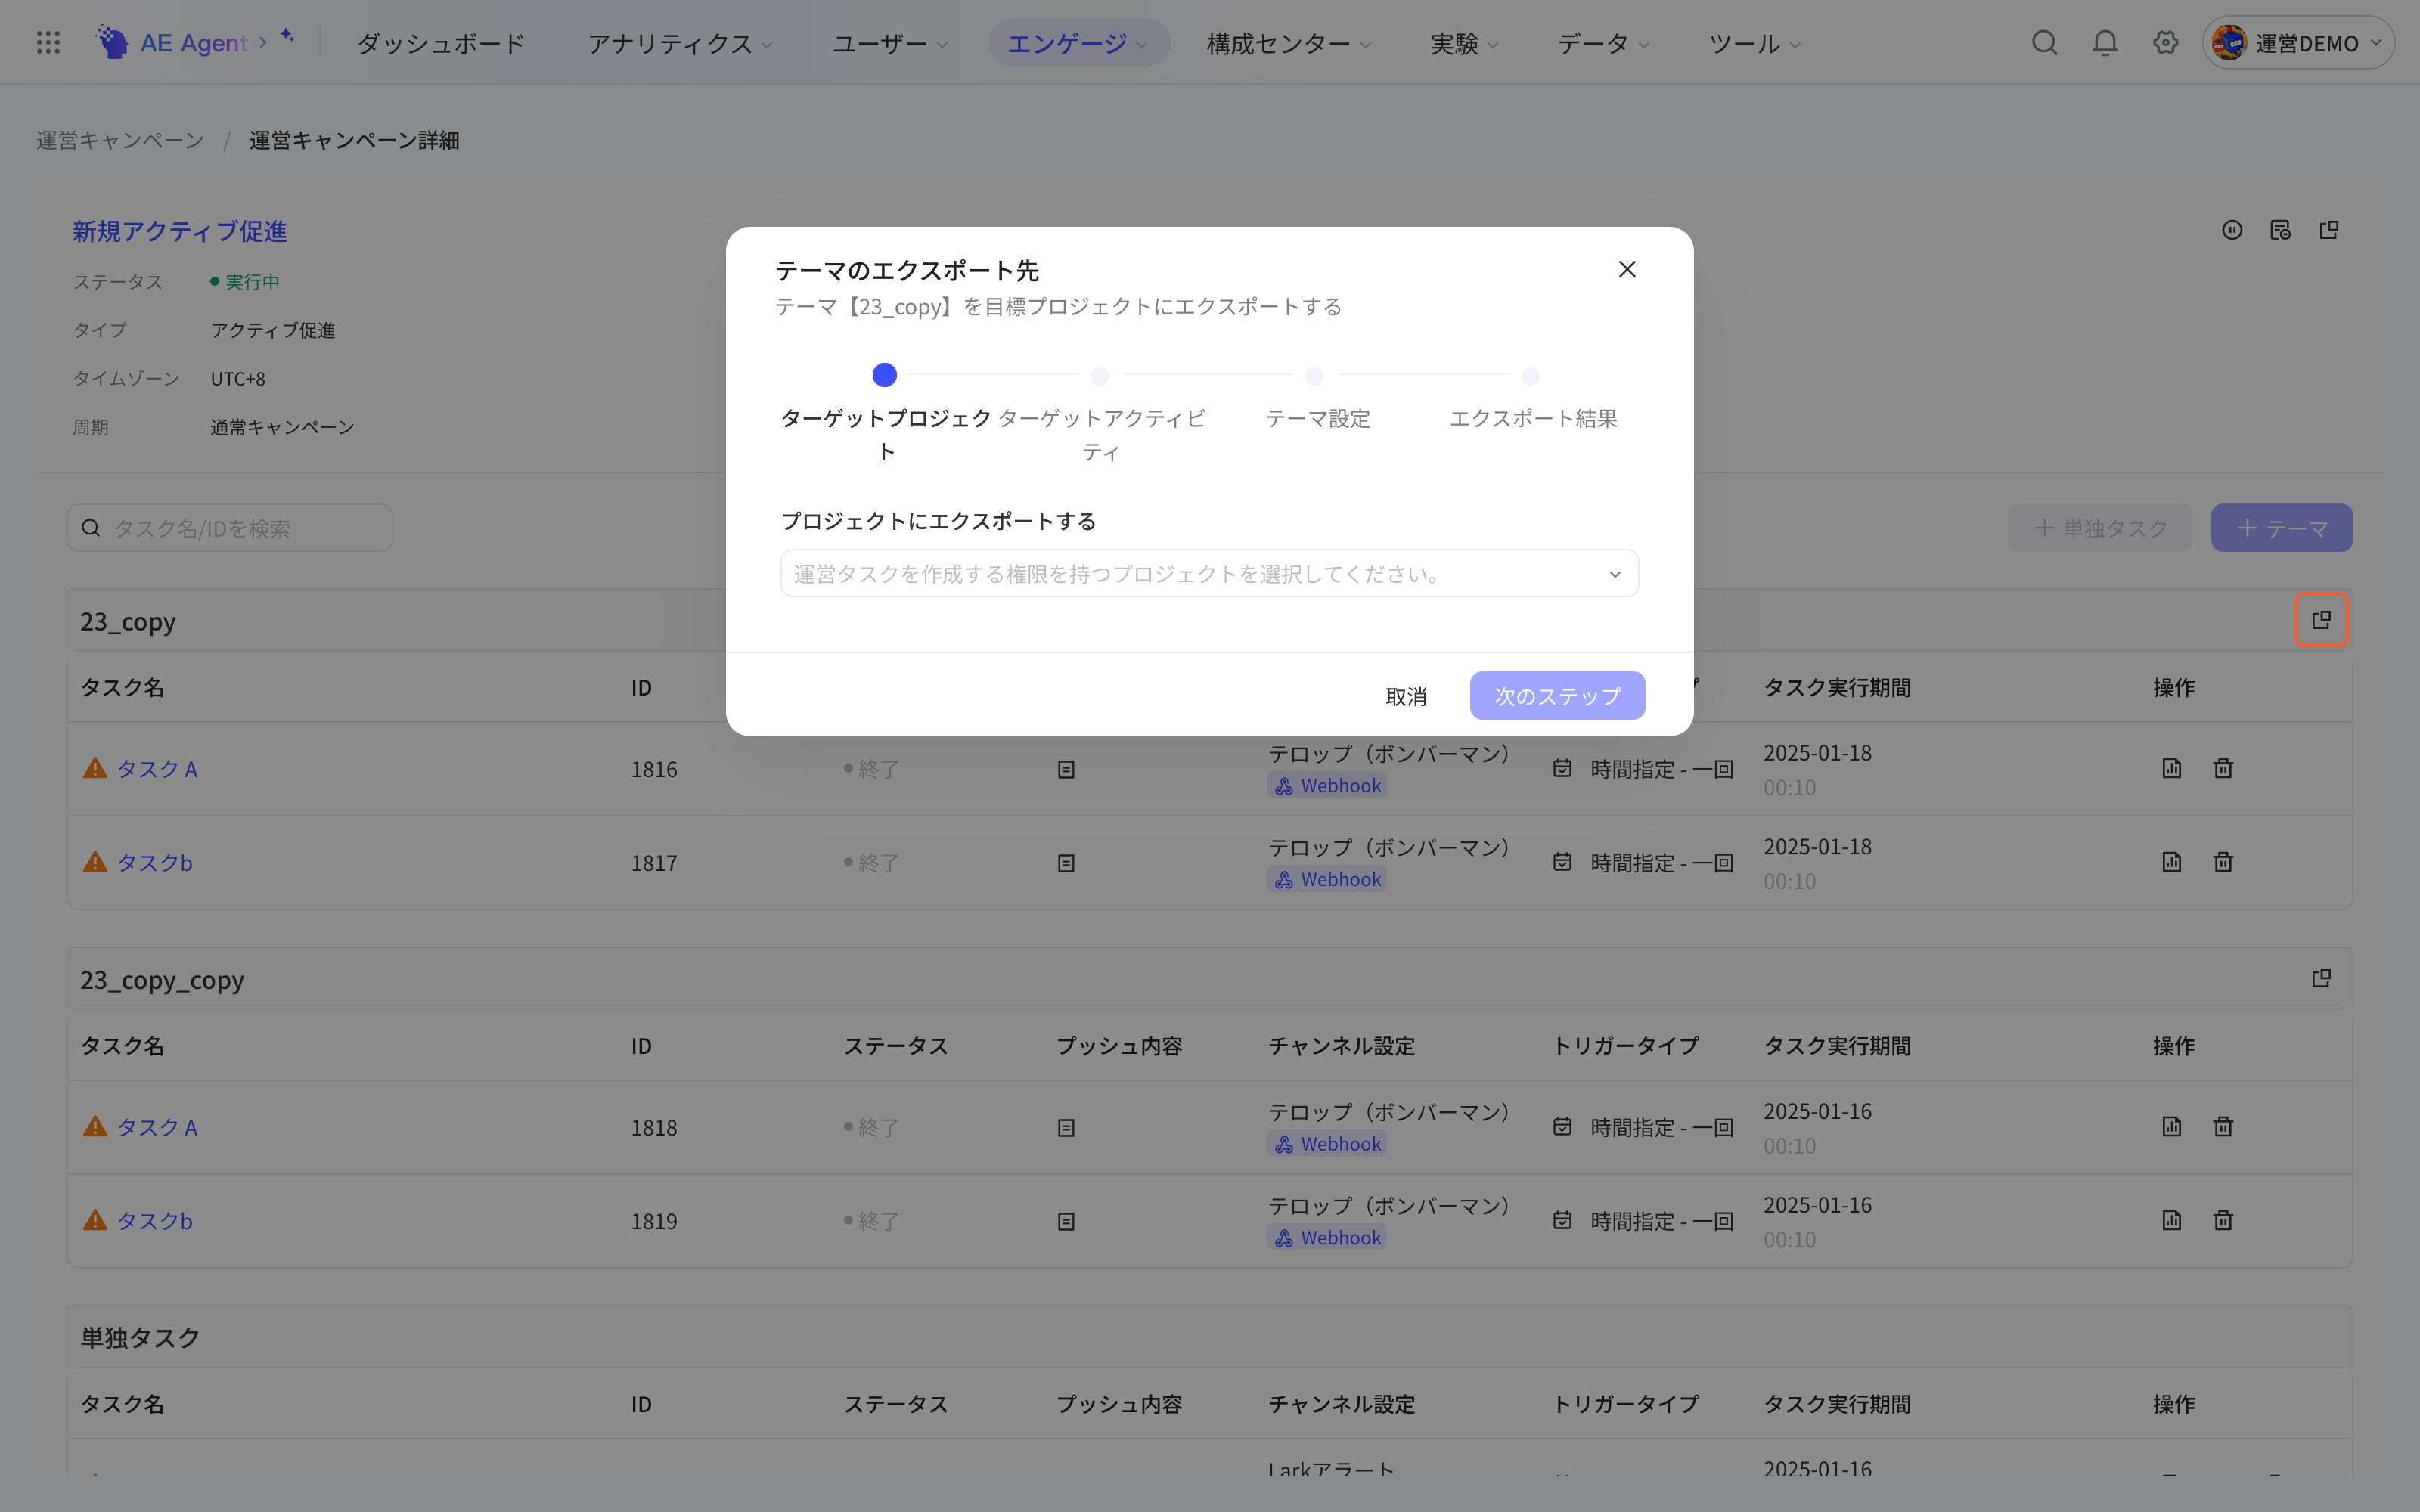Click the AE Agent logo
This screenshot has width=2420, height=1512.
pyautogui.click(x=171, y=43)
